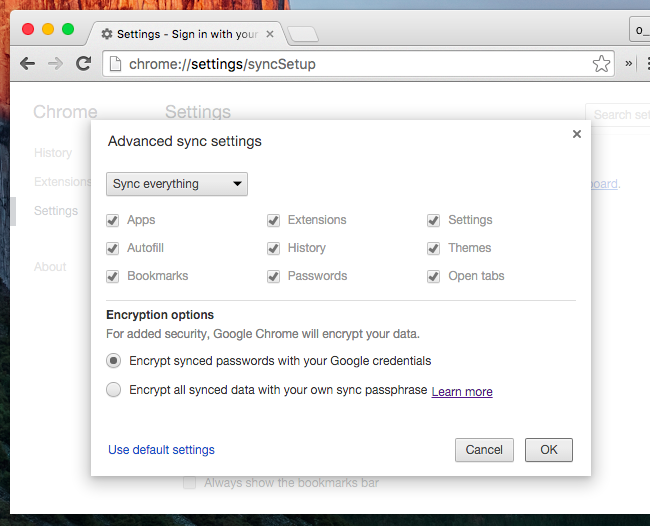Screen dimensions: 650x526
Task: Open Settings in the Chrome sidebar
Action: 56,211
